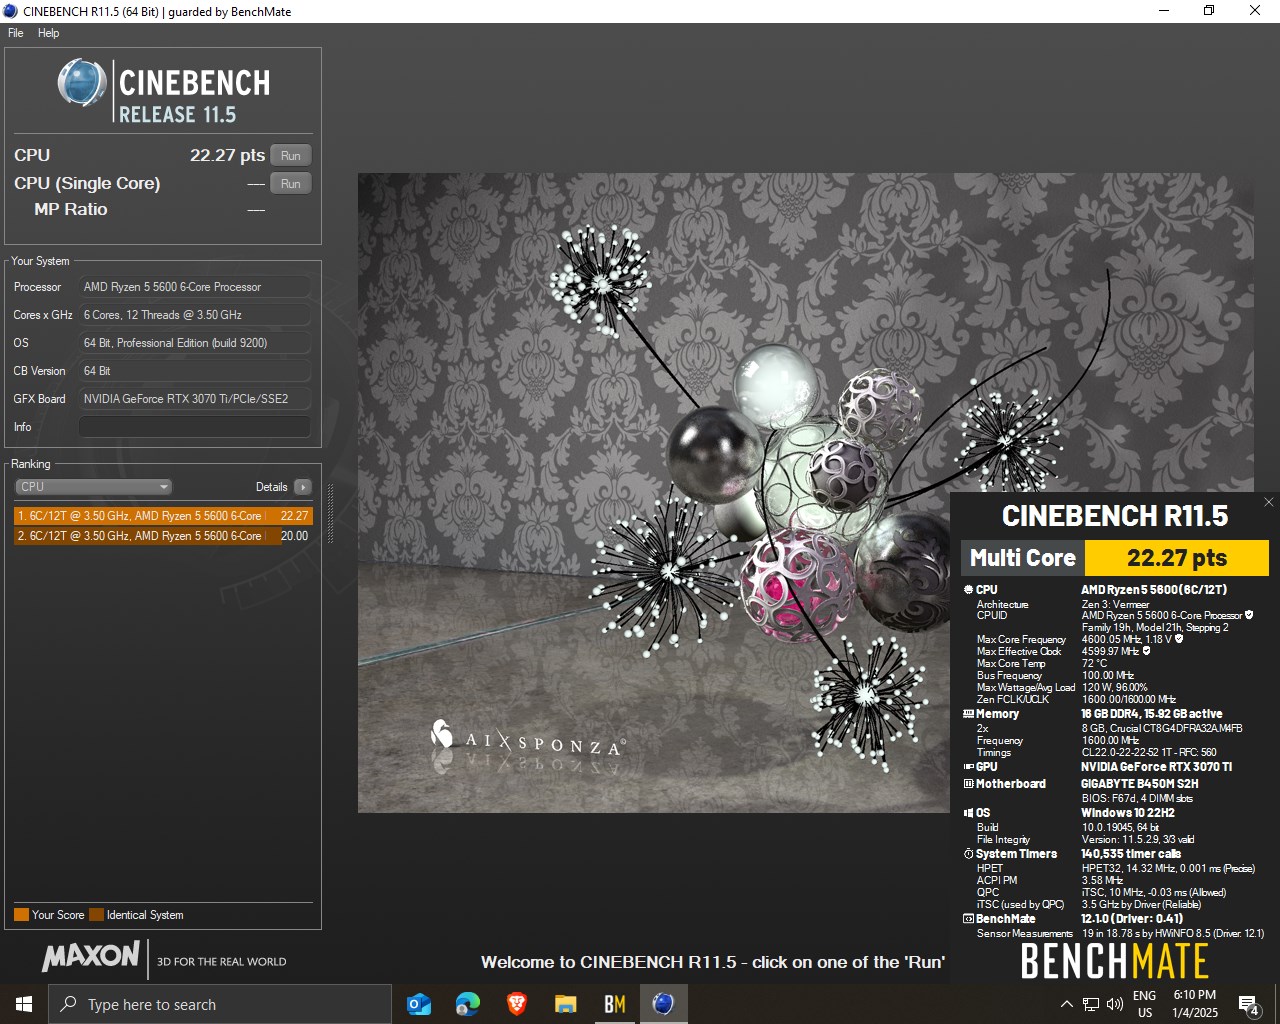Viewport: 1280px width, 1024px height.
Task: Click the MAXON logo
Action: pyautogui.click(x=90, y=956)
